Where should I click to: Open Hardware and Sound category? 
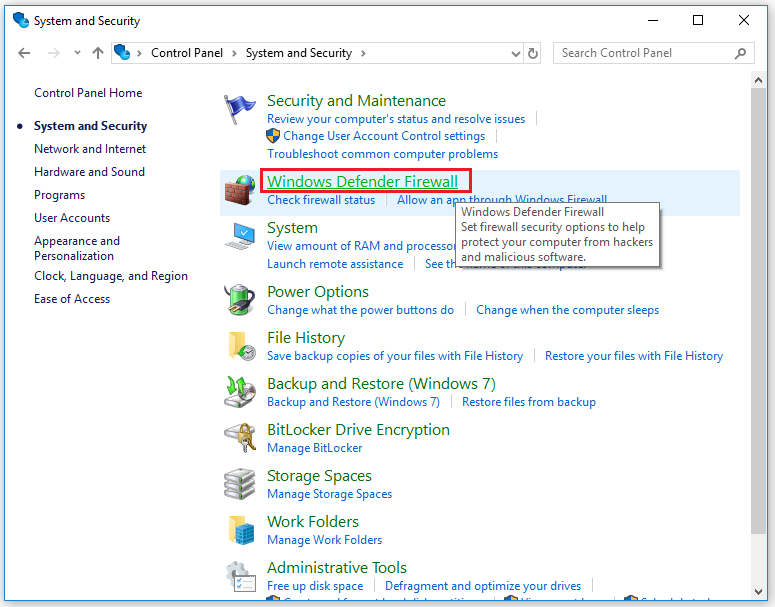tap(89, 172)
